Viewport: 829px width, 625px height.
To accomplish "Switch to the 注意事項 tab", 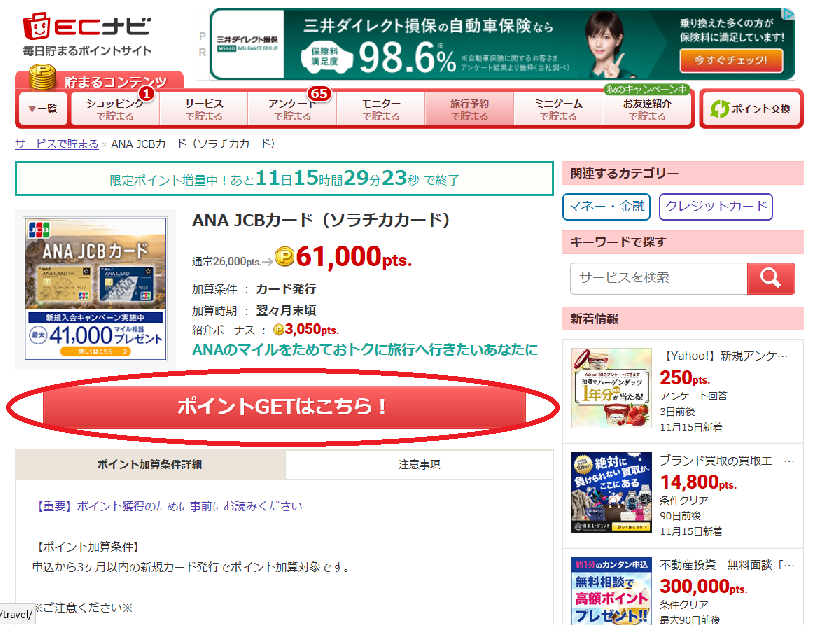I will click(x=419, y=465).
